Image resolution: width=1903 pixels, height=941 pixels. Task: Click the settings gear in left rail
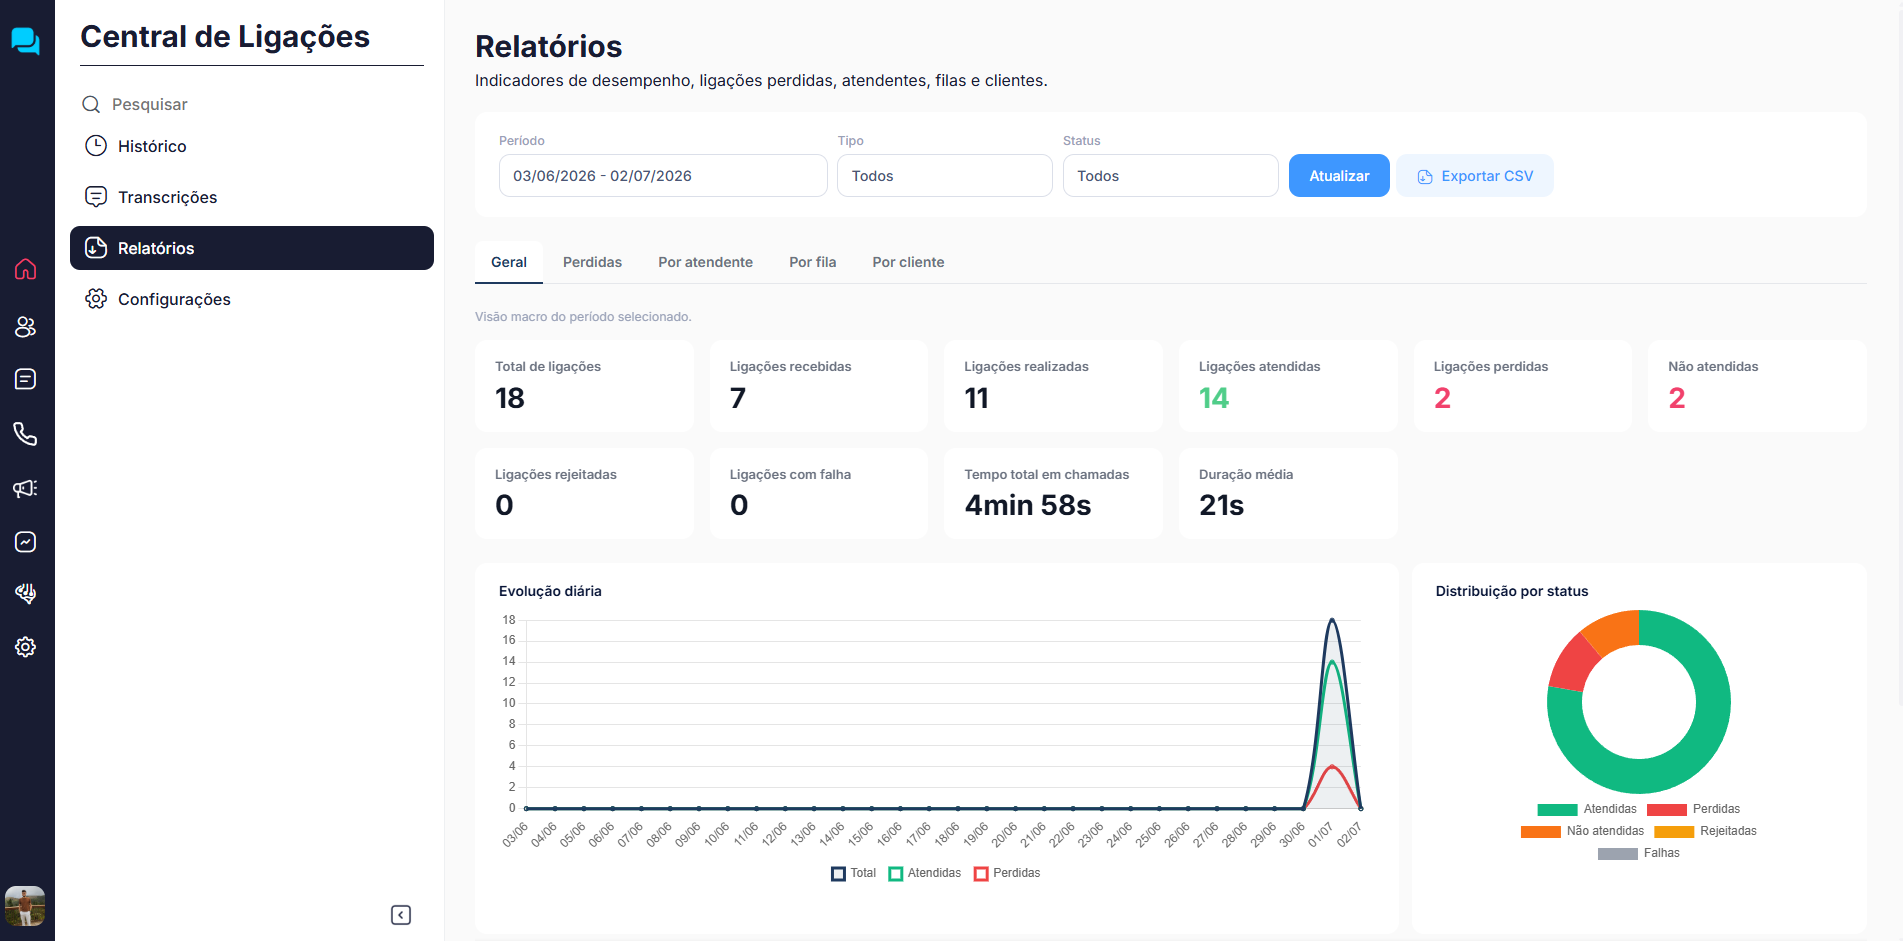(x=26, y=647)
